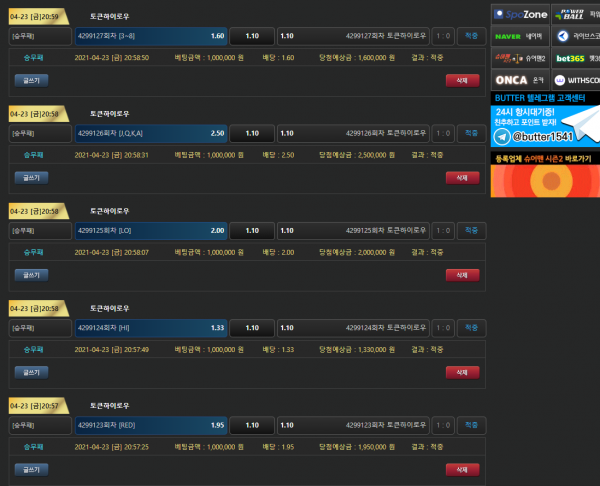Click 04-23 20:57 date tab

35,405
